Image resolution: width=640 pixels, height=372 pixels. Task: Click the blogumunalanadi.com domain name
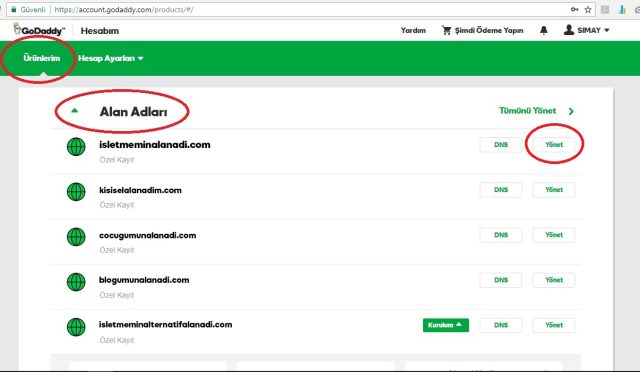click(x=144, y=280)
